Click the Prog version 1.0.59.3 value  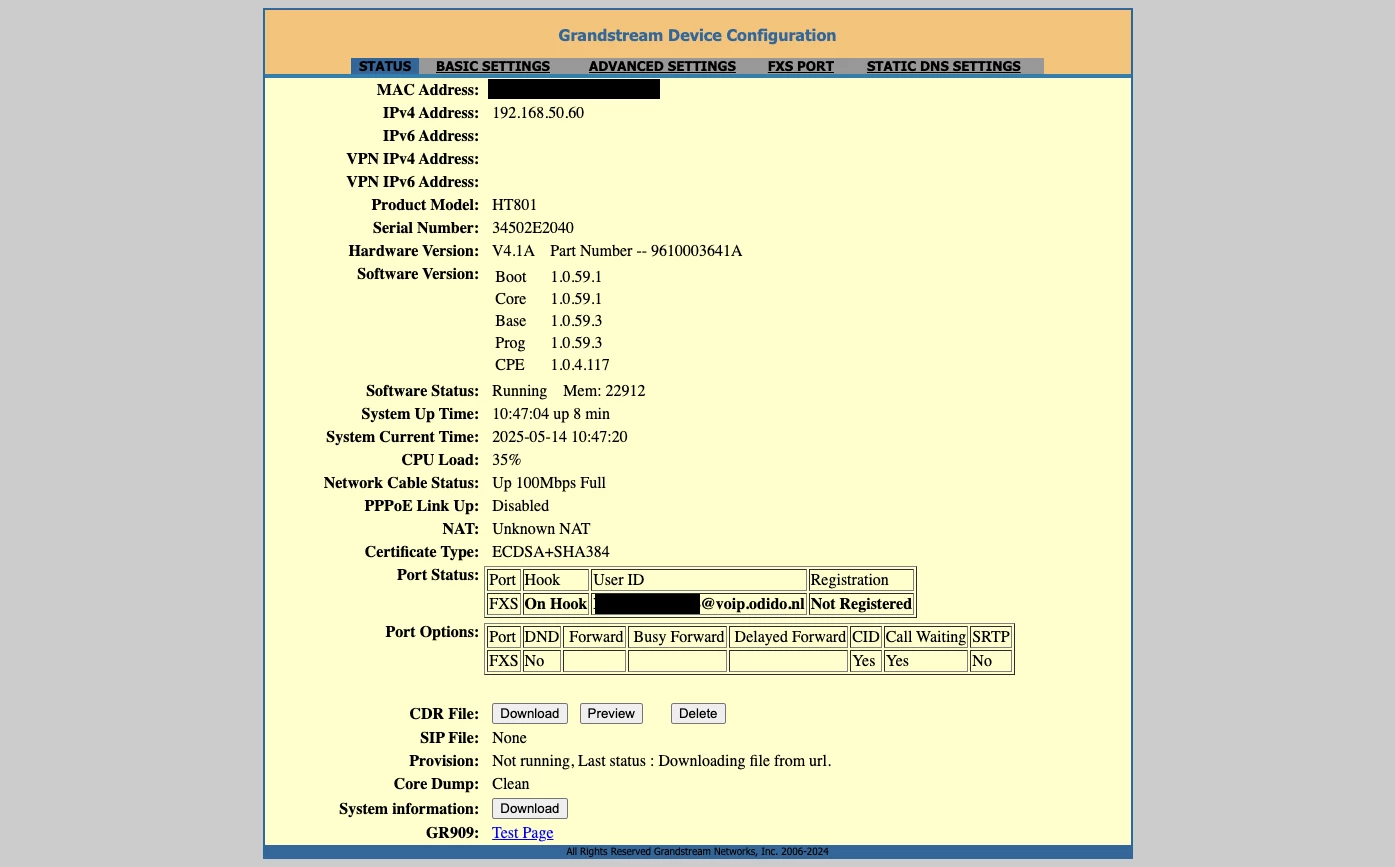[x=576, y=342]
